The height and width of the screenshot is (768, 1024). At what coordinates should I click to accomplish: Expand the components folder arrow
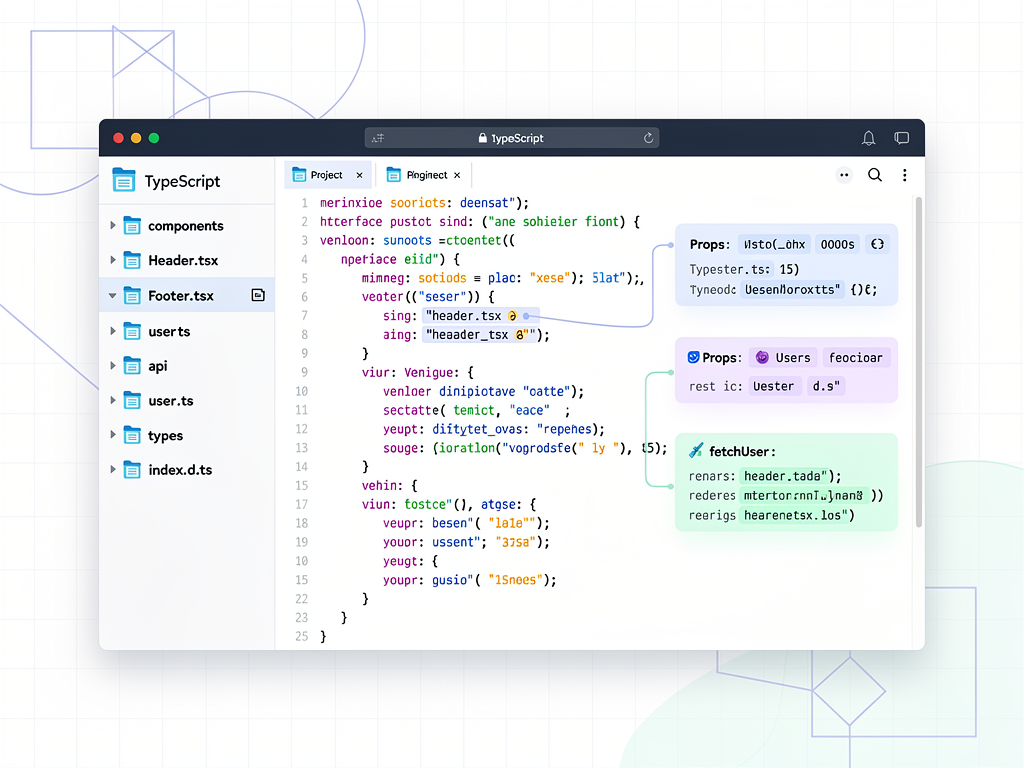click(x=112, y=225)
